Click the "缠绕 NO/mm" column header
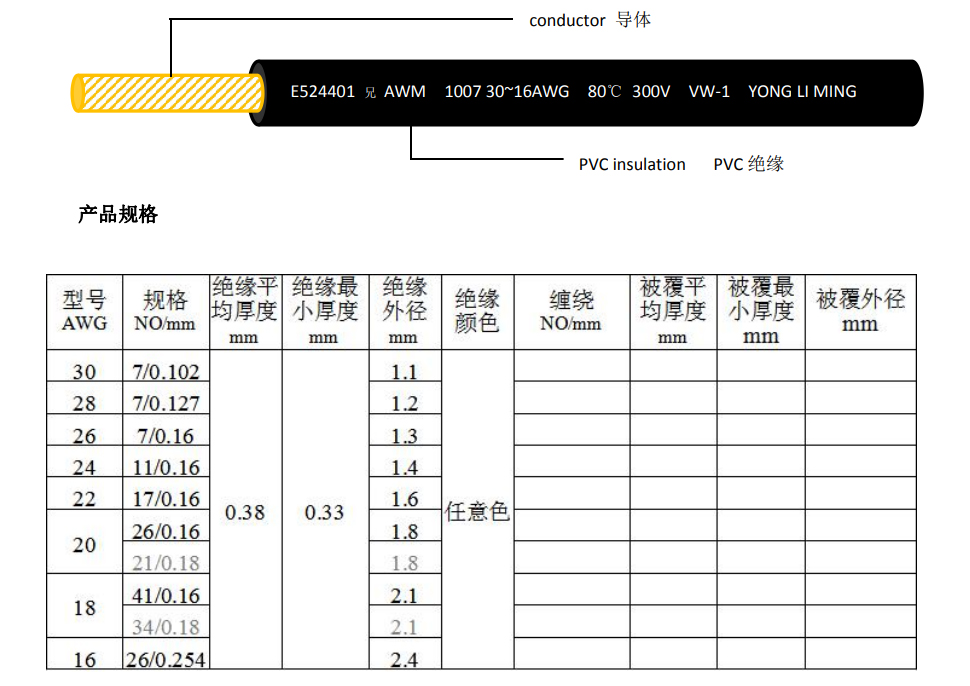 [x=571, y=311]
